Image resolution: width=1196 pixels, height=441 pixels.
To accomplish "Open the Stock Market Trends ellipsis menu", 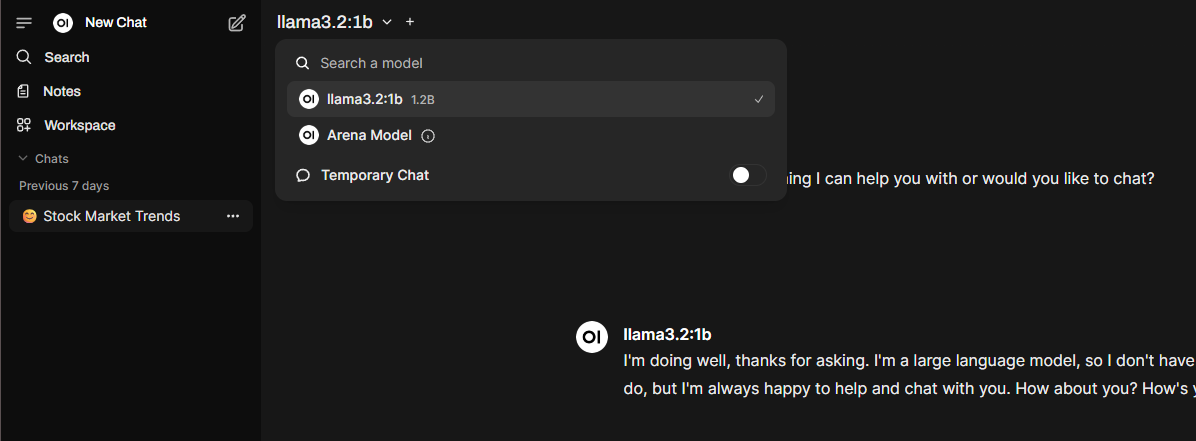I will coord(233,217).
